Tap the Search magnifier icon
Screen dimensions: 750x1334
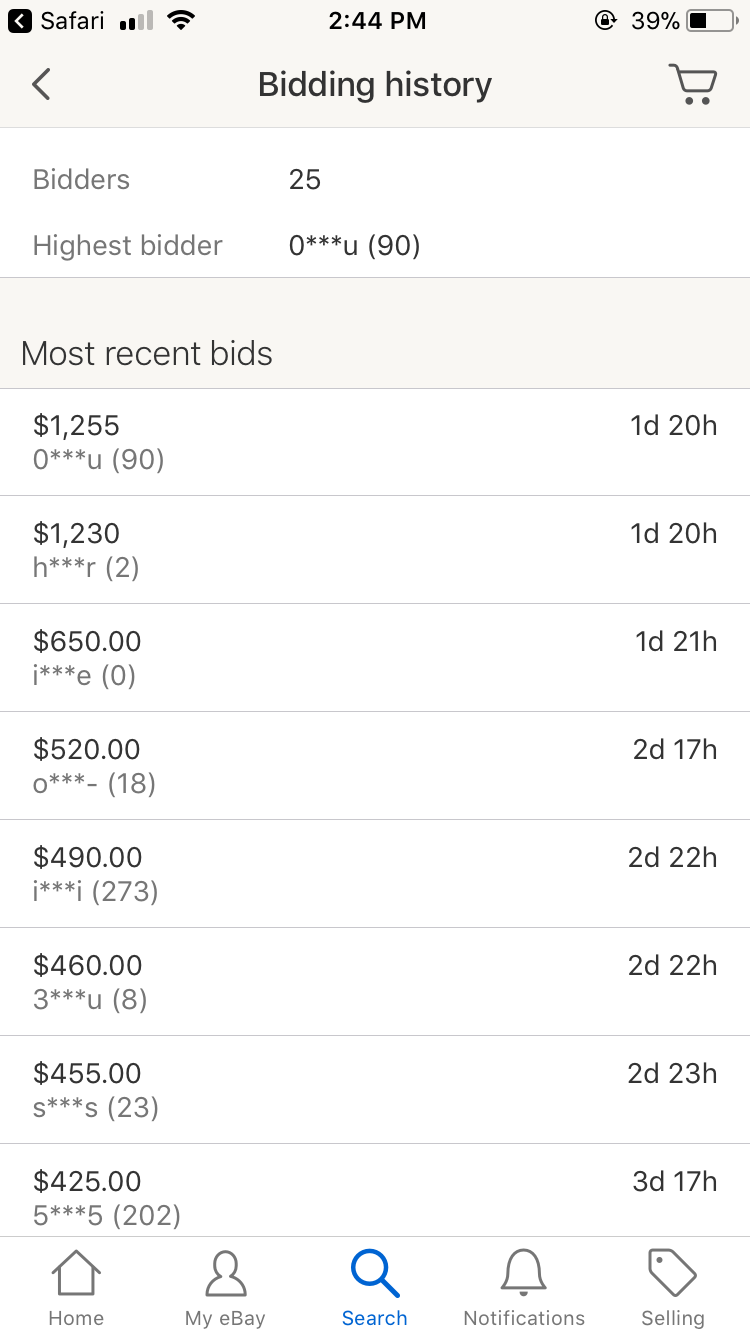pyautogui.click(x=374, y=1275)
